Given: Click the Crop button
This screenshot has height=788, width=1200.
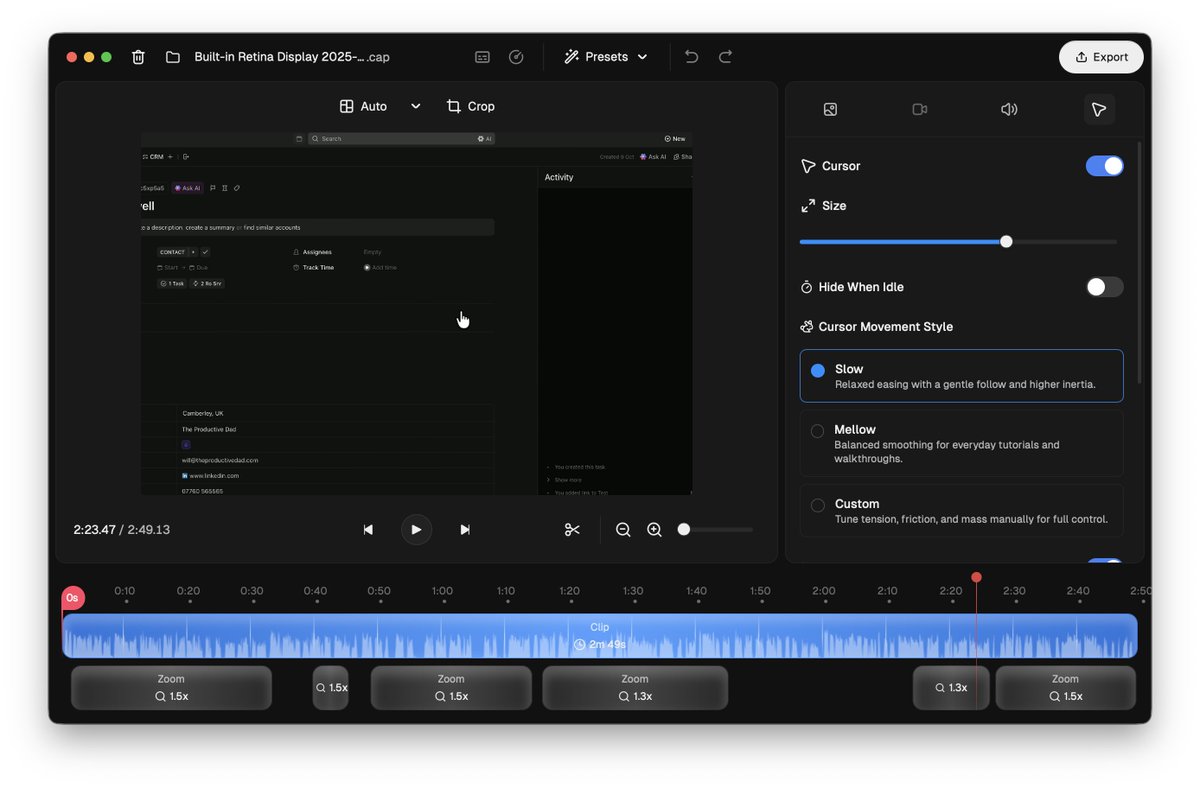Looking at the screenshot, I should (x=471, y=106).
